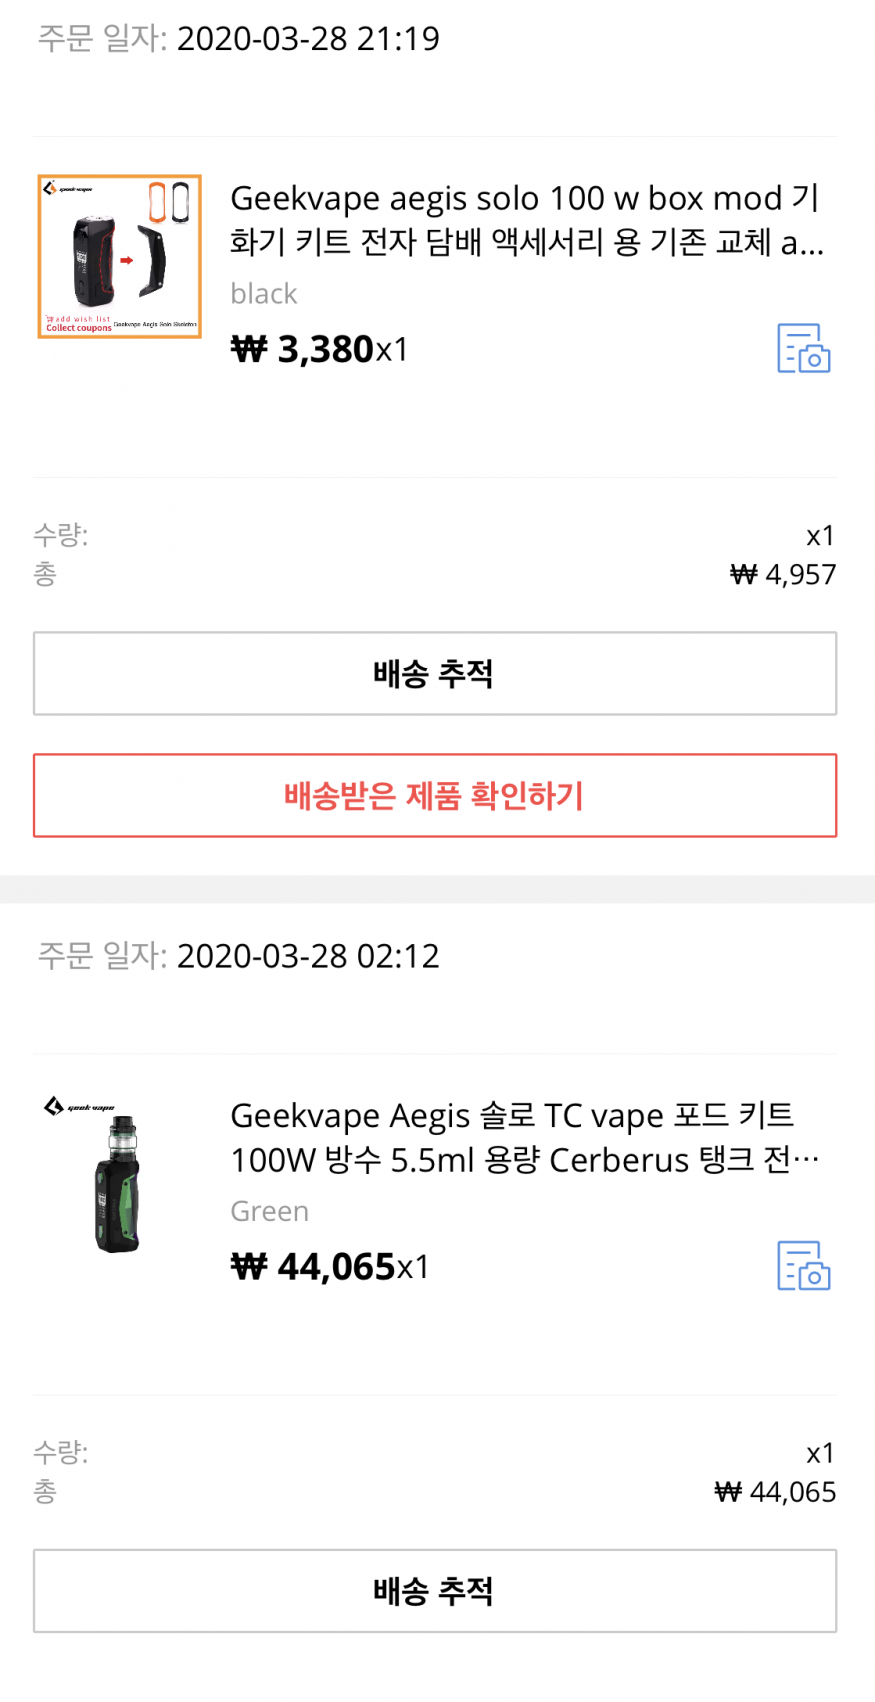
Task: Open the snapshot icon for the black skeleton order
Action: coord(804,348)
